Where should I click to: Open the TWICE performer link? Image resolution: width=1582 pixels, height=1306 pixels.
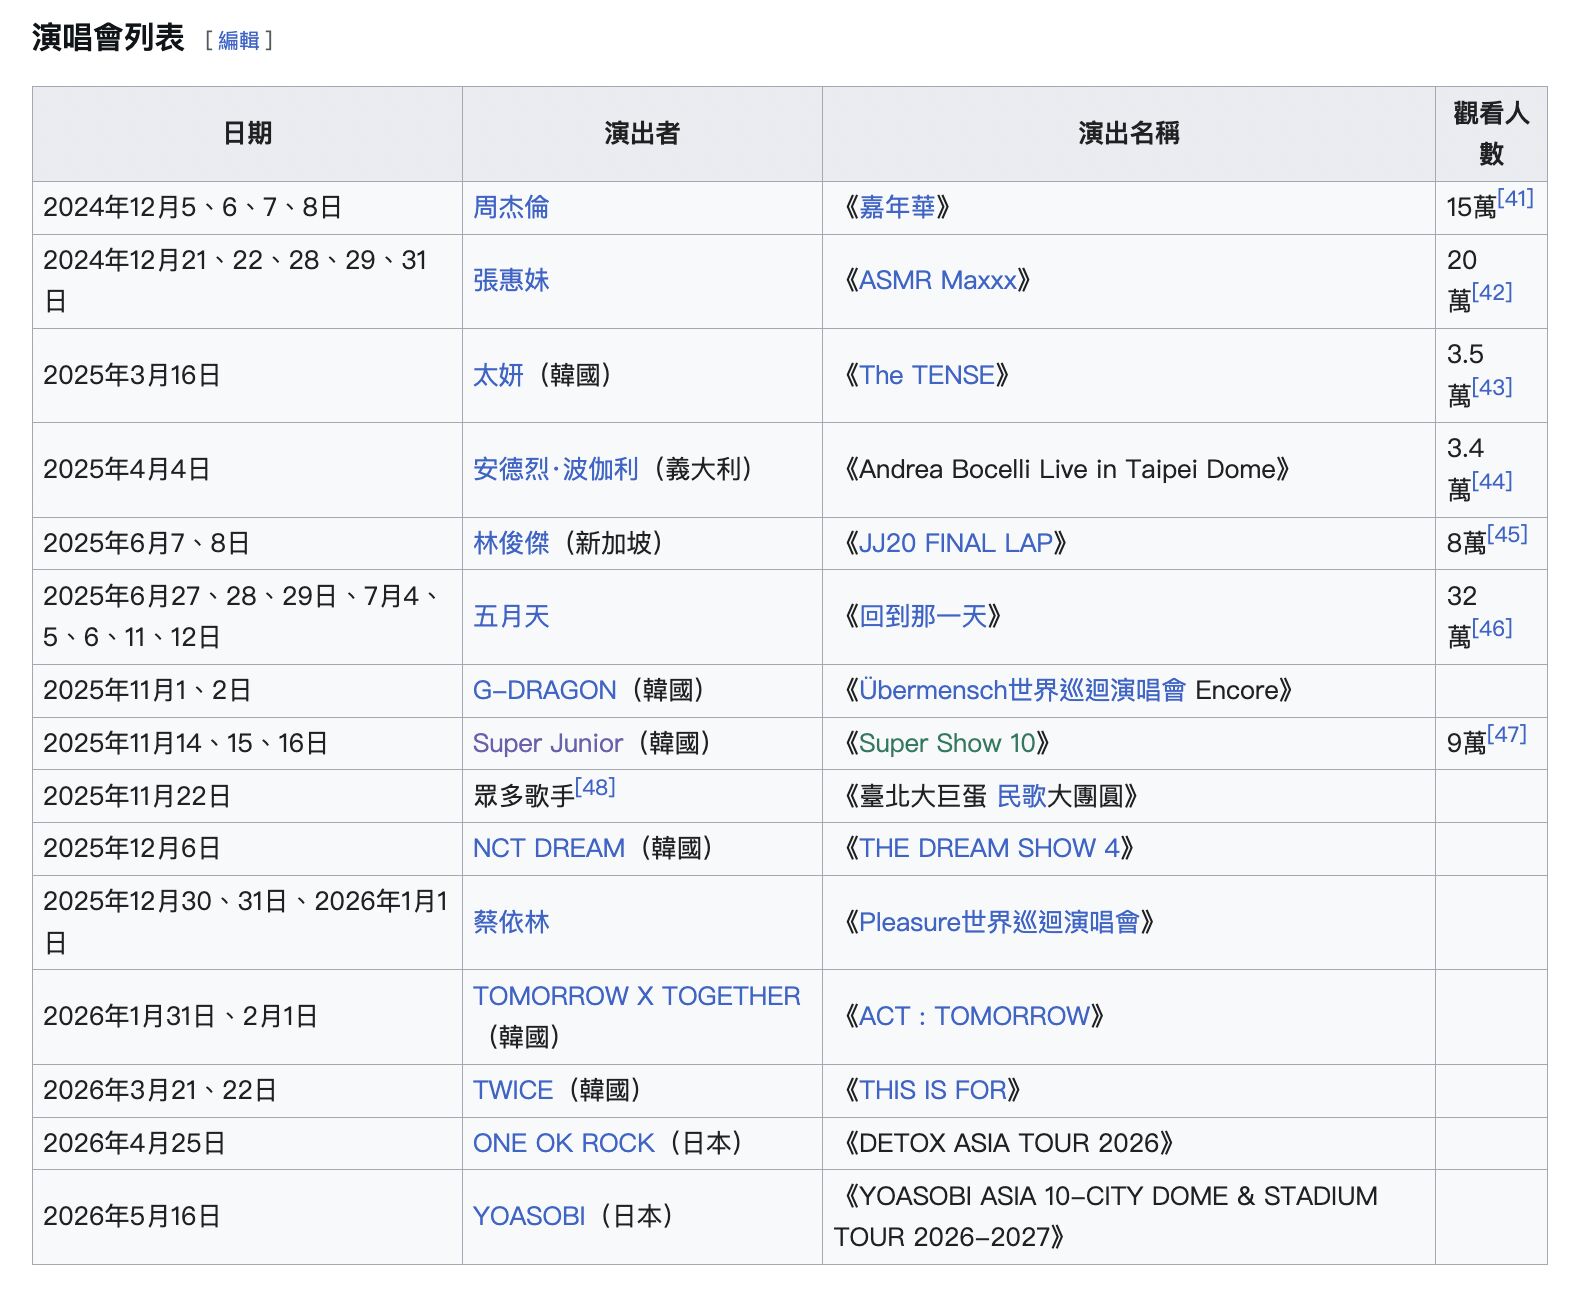[x=513, y=1090]
